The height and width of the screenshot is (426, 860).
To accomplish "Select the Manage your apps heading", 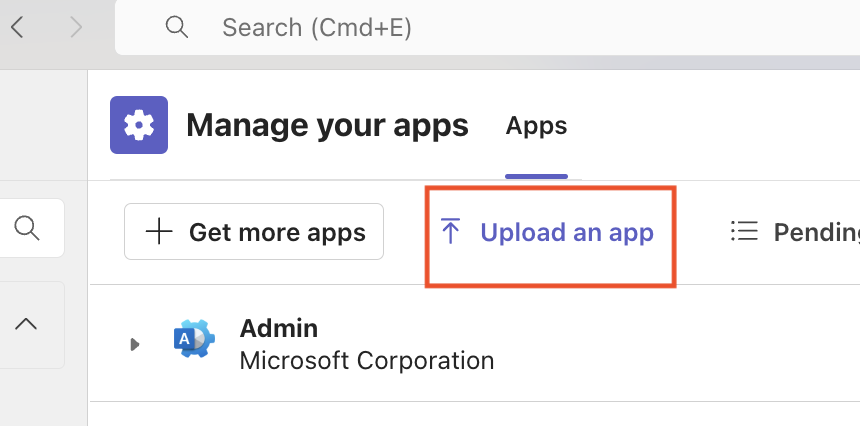I will [327, 126].
